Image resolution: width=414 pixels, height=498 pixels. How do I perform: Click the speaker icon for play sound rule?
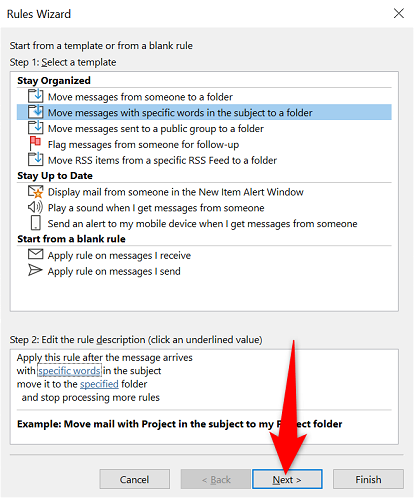[35, 207]
